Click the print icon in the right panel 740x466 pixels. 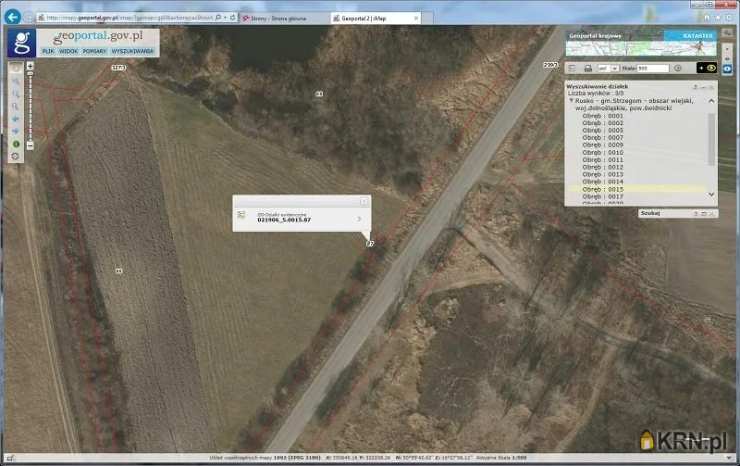(588, 68)
